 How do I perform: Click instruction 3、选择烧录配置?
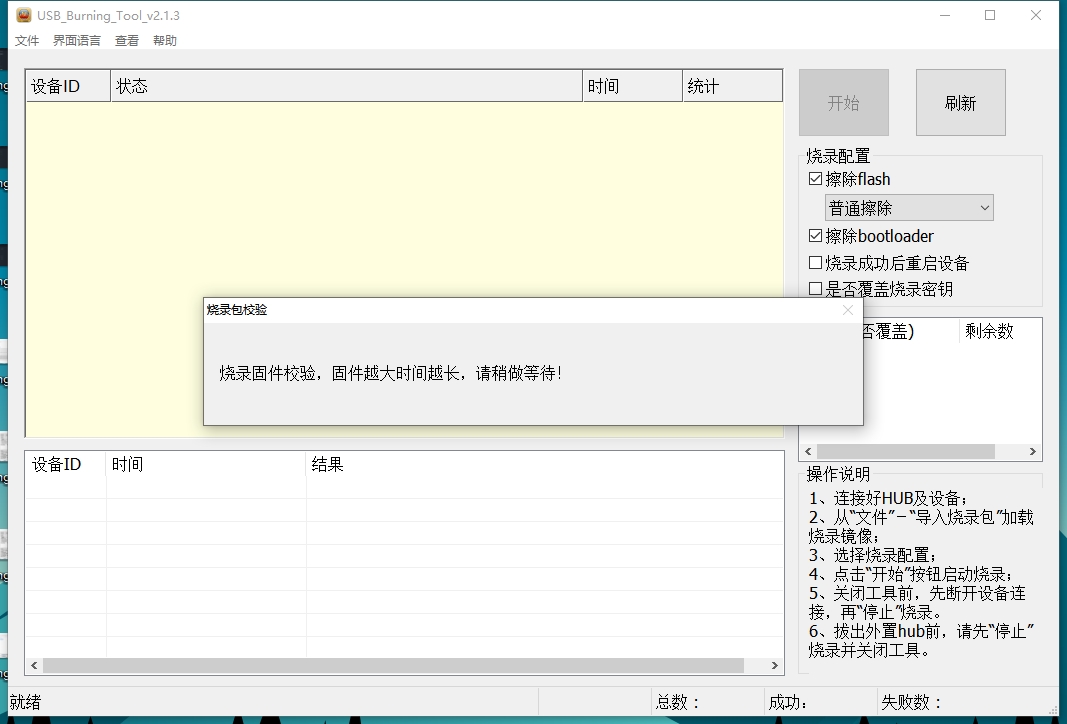[872, 555]
